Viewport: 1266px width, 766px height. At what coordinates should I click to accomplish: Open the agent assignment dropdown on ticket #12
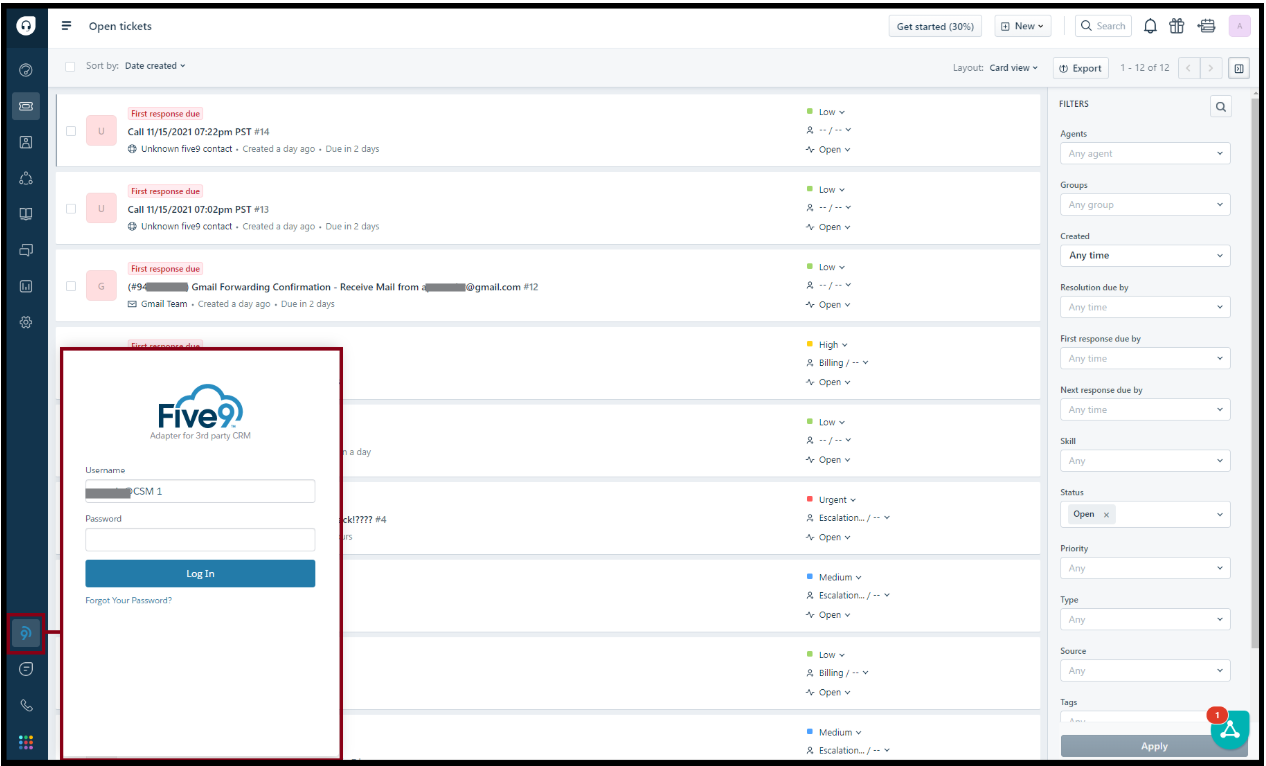[x=829, y=286]
